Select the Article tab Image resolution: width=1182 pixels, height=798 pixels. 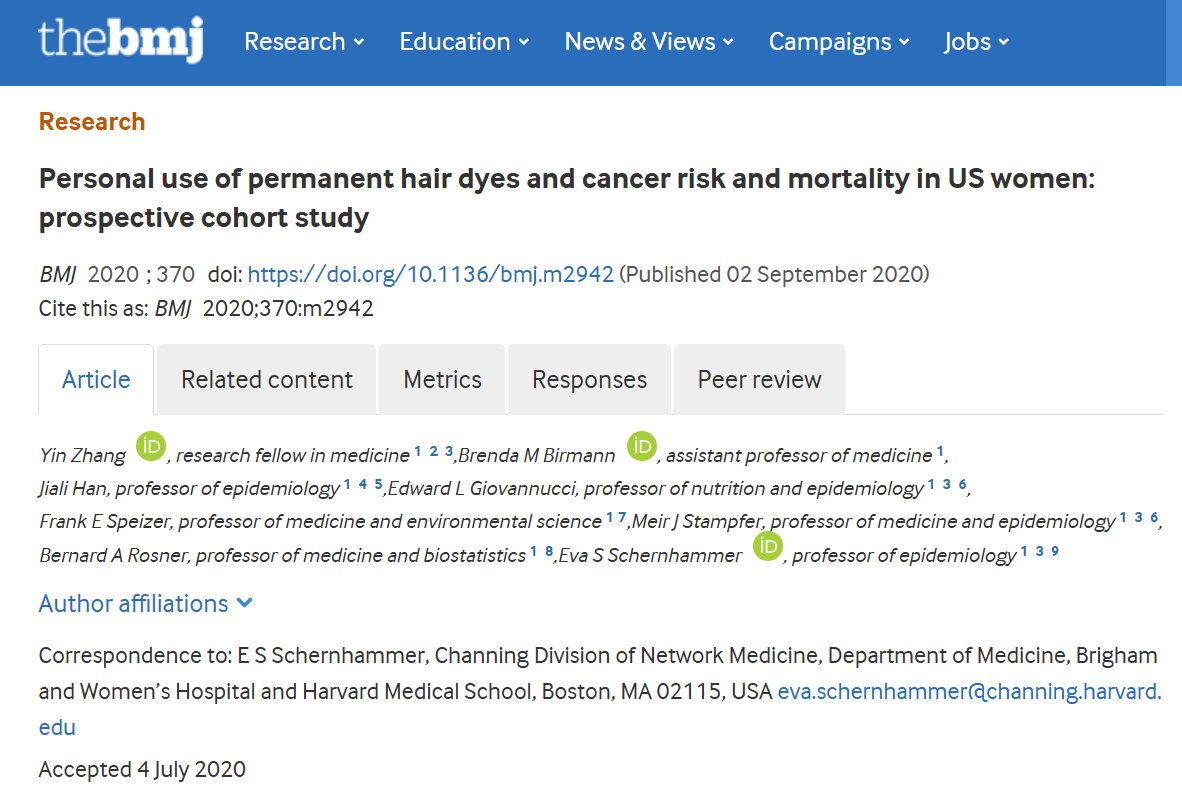[x=96, y=380]
